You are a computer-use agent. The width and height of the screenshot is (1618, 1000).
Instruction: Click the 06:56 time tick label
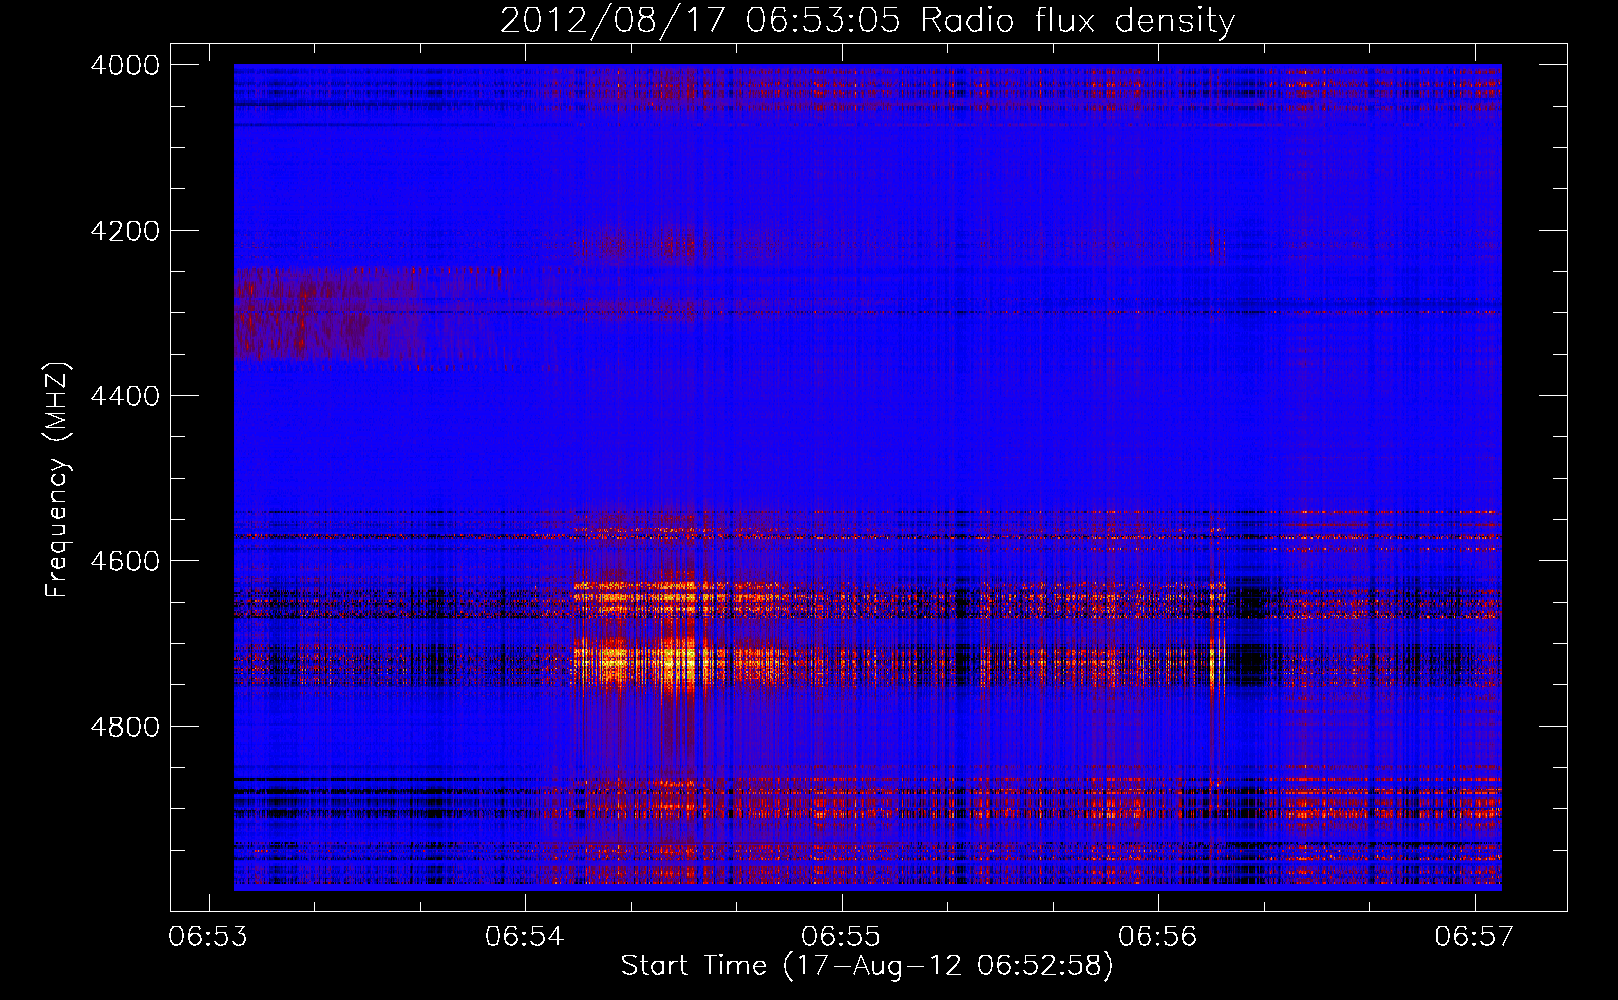tap(1158, 937)
